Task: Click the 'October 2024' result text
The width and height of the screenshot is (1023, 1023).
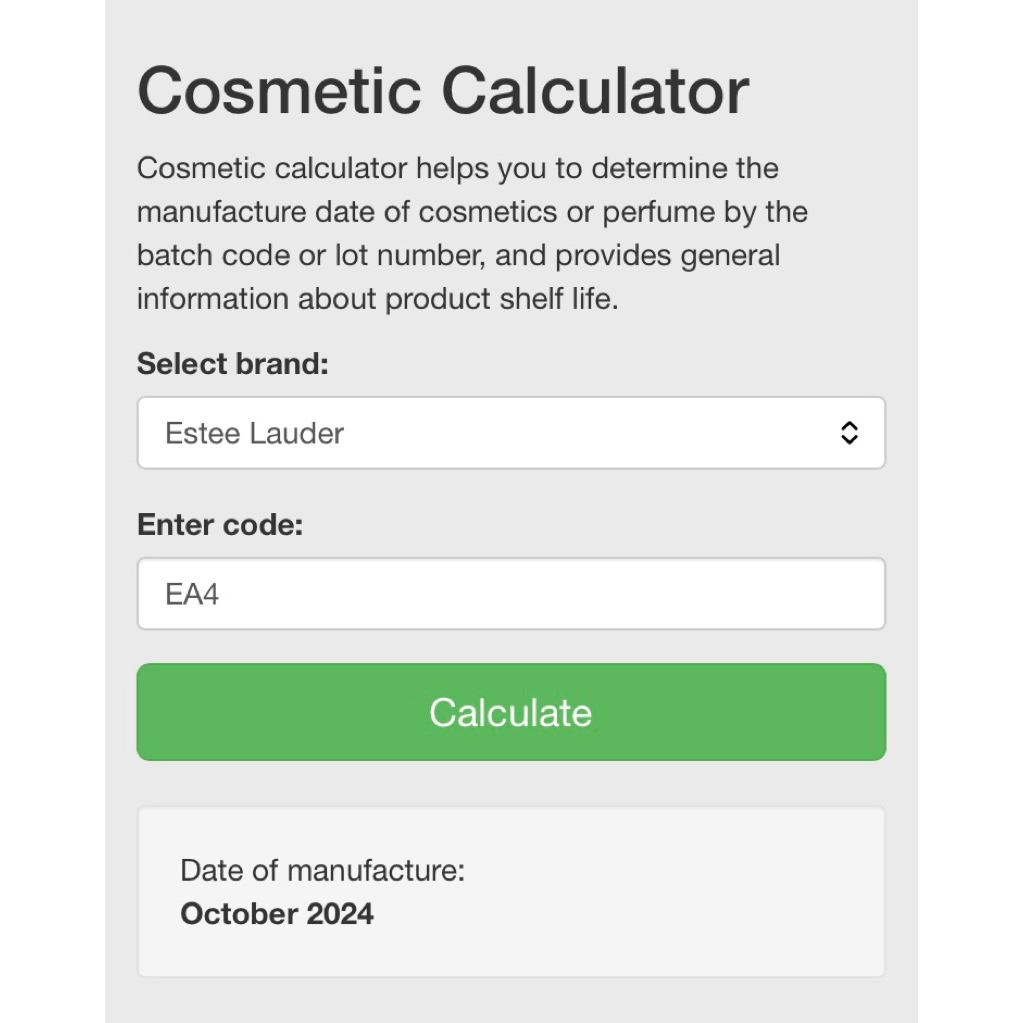Action: (x=277, y=913)
